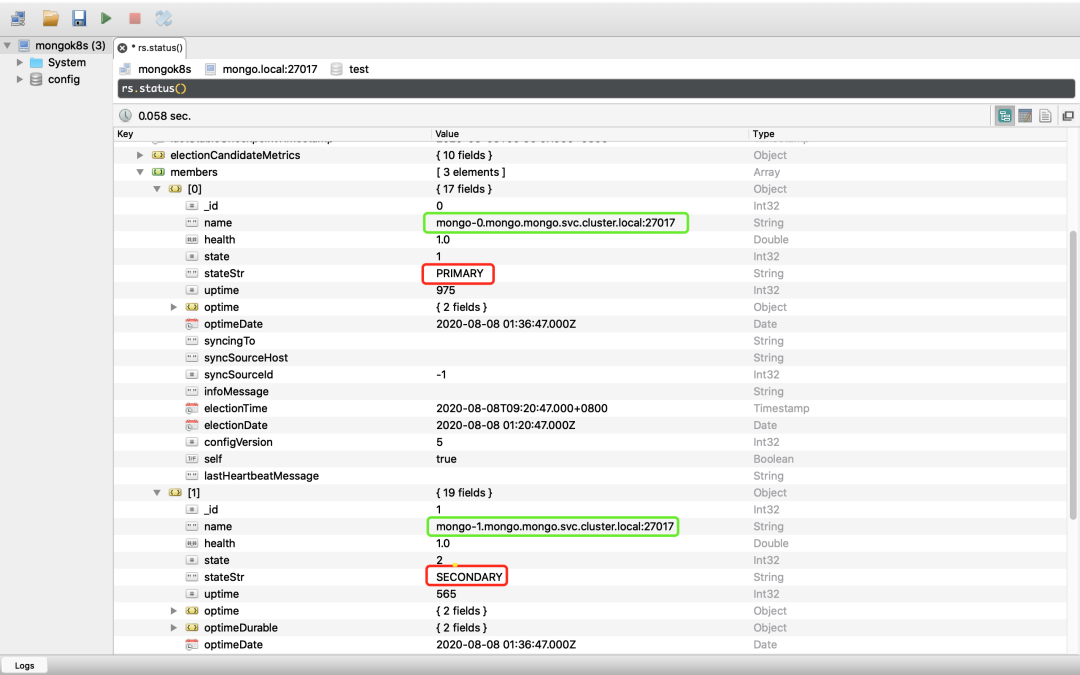Select the SECONDARY stateStr value

469,577
